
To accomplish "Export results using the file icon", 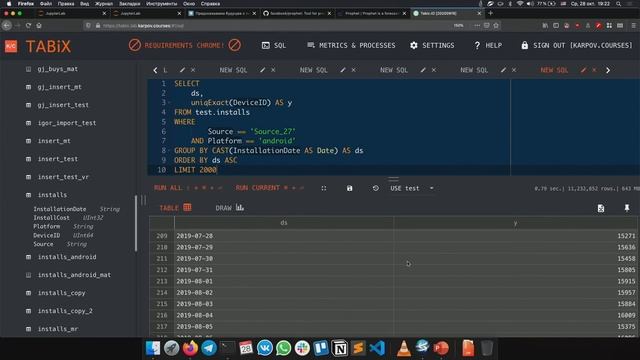I will (601, 208).
